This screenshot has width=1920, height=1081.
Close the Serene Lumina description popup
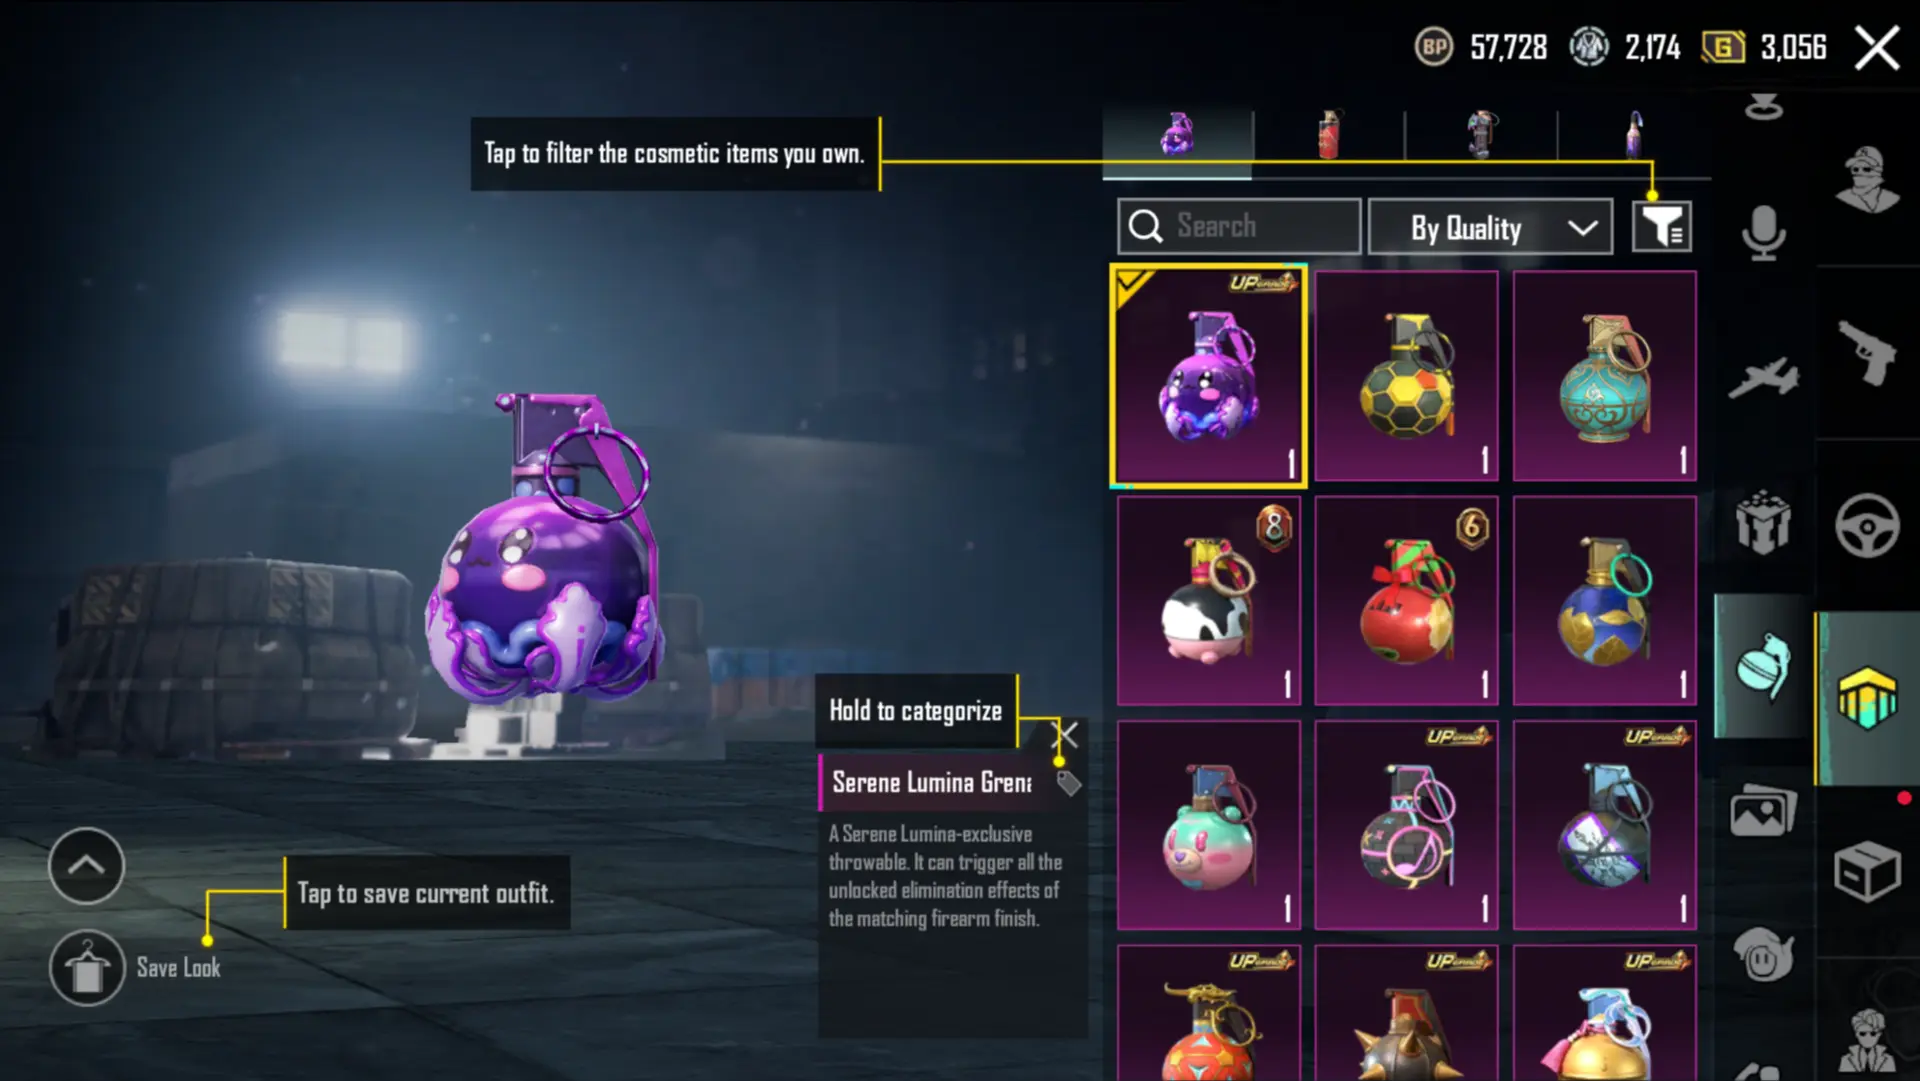pos(1068,735)
